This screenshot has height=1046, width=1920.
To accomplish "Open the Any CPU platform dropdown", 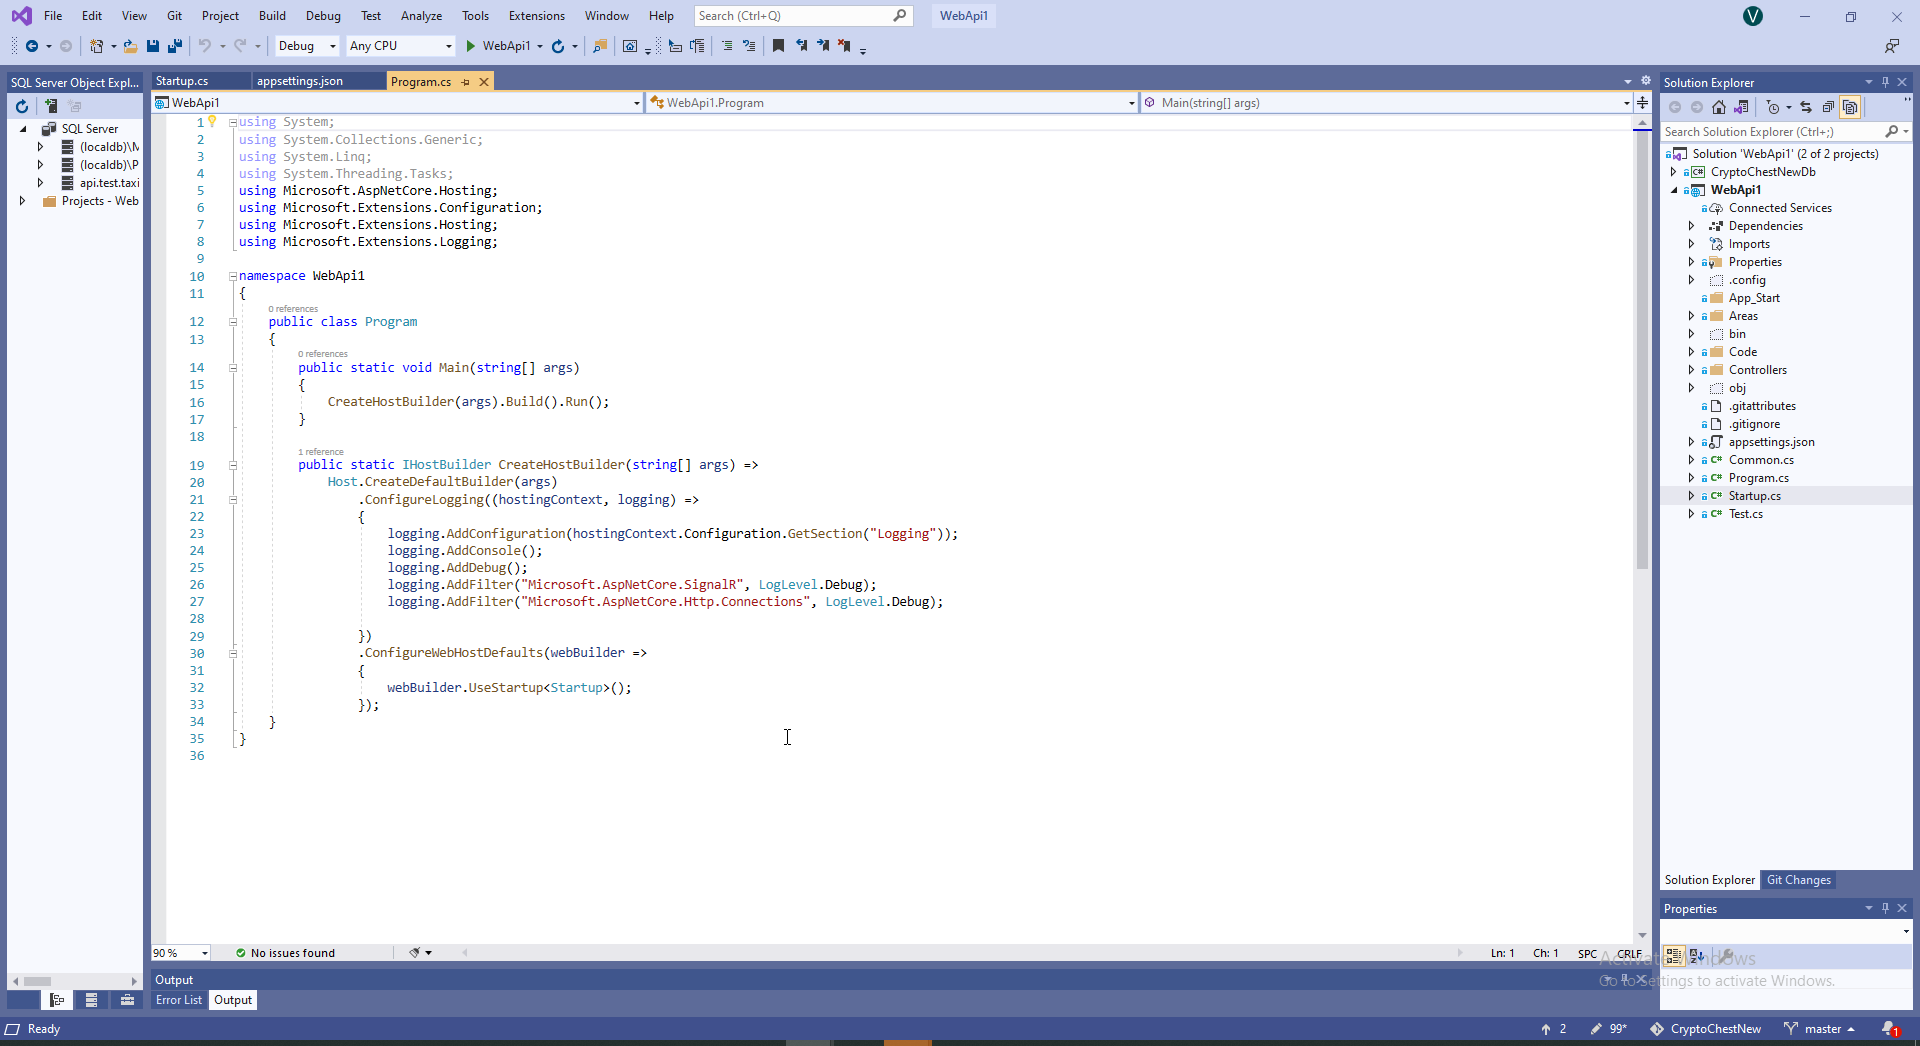I will [400, 46].
